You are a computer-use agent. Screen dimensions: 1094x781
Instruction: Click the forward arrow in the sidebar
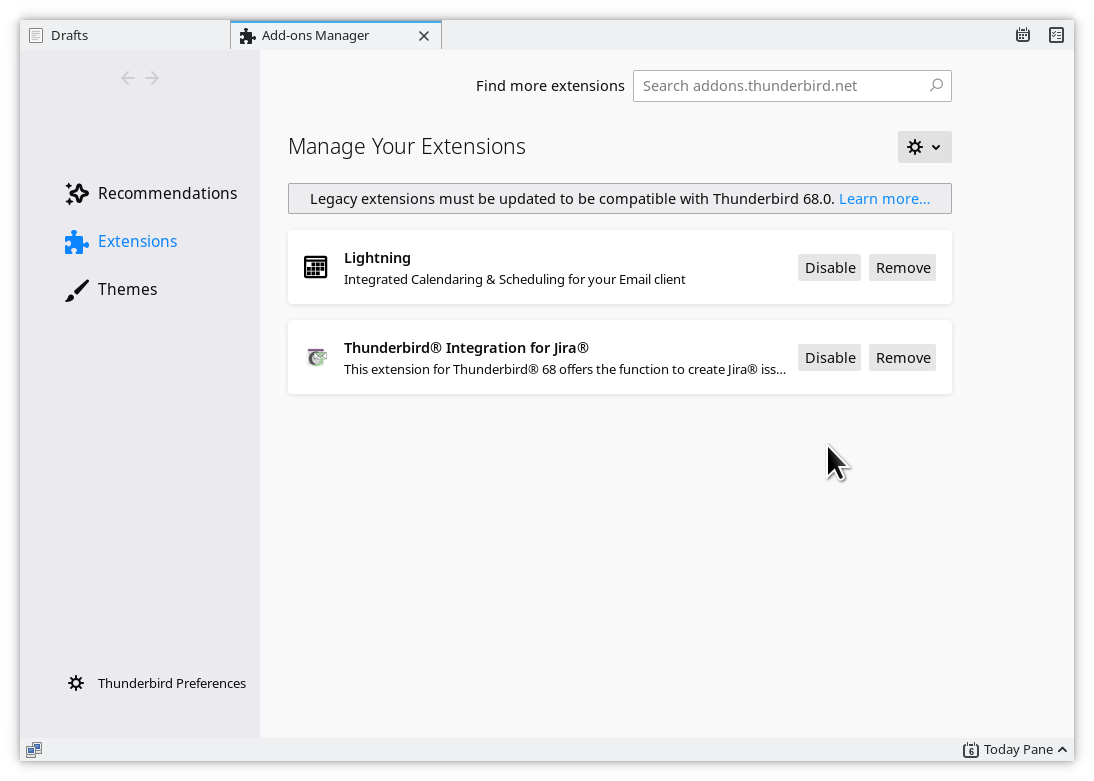(152, 78)
